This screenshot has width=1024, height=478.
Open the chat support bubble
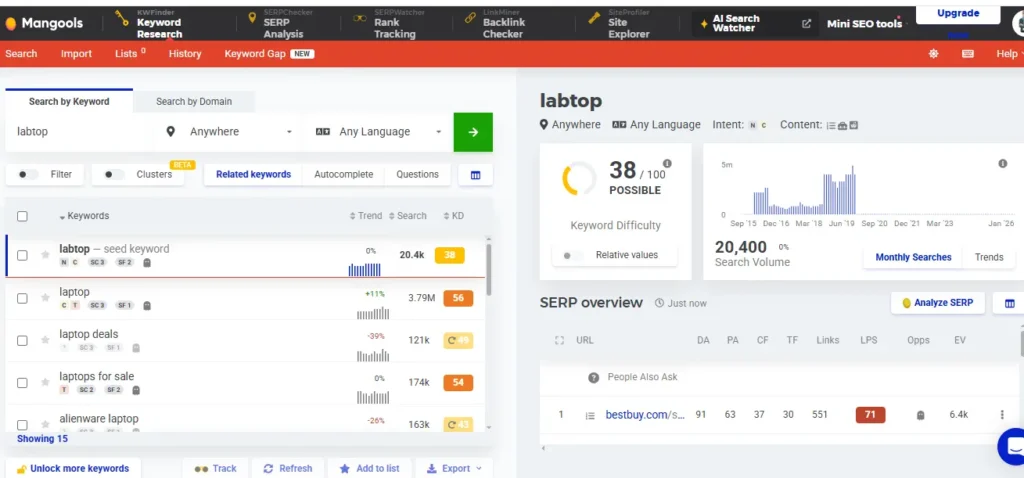[x=1013, y=446]
